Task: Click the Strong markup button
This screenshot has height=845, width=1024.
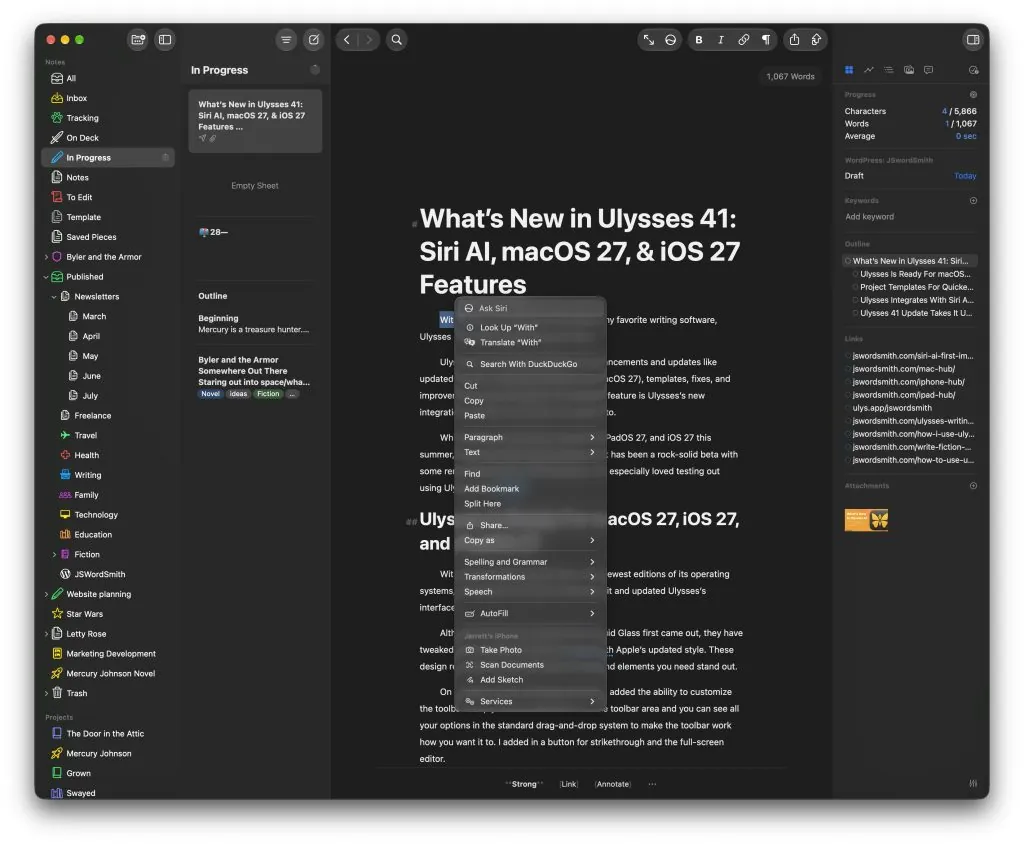Action: tap(524, 784)
